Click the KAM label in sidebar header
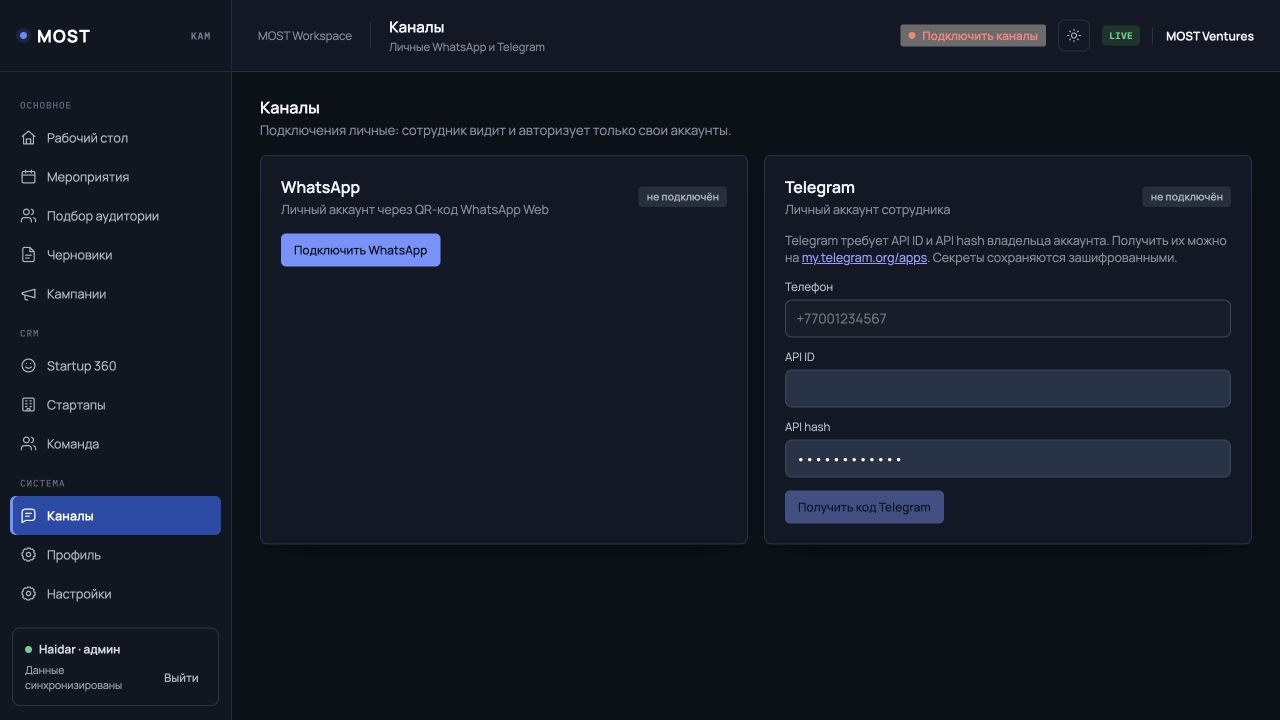Screen dimensions: 1280x720 (201, 36)
